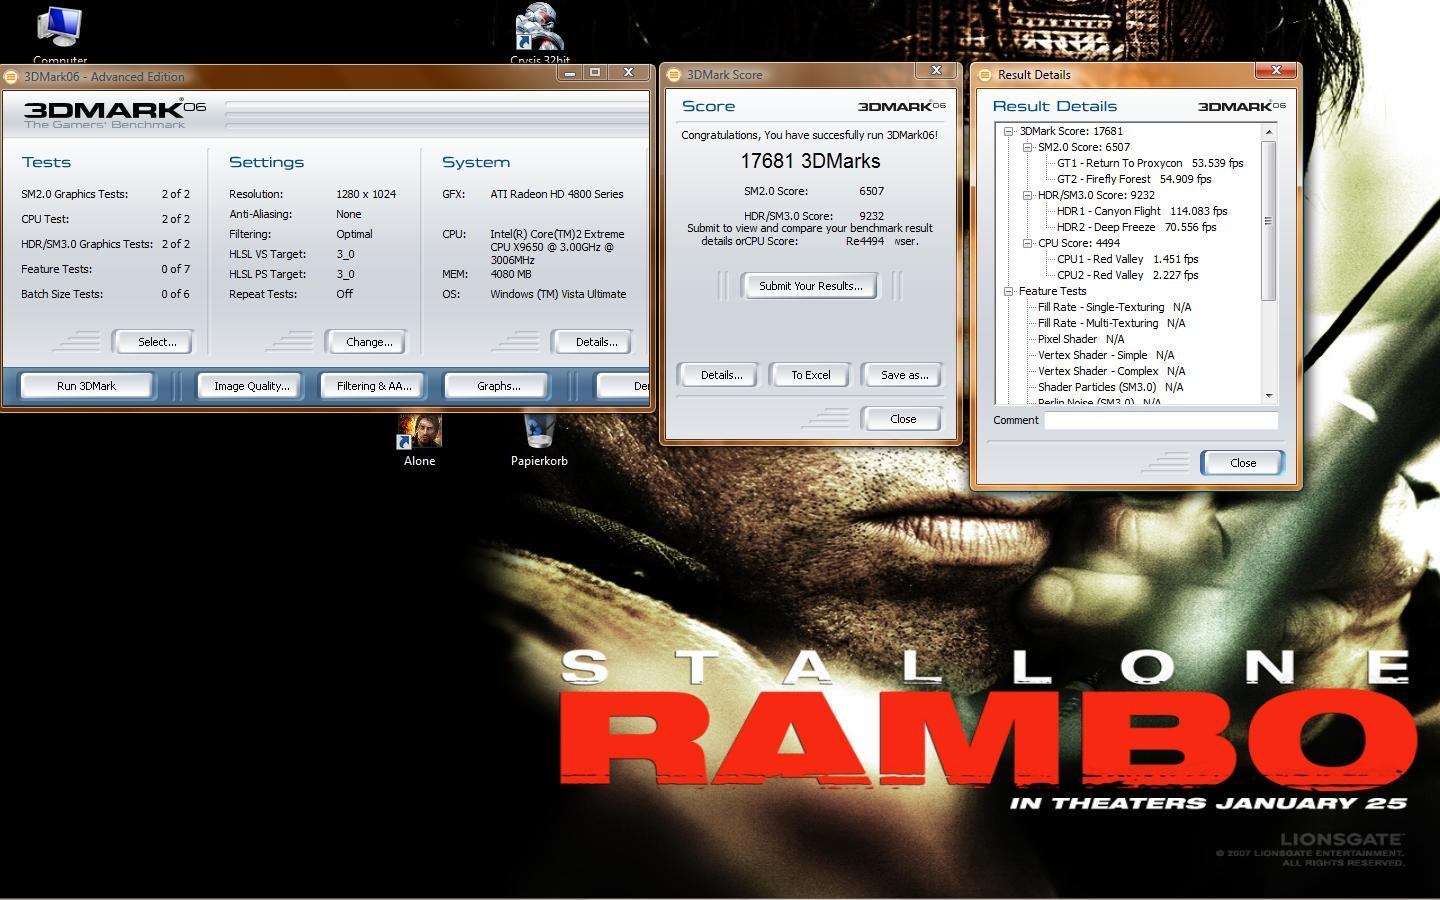
Task: Click the Result Details vertical scrollbar thumb
Action: click(1269, 221)
